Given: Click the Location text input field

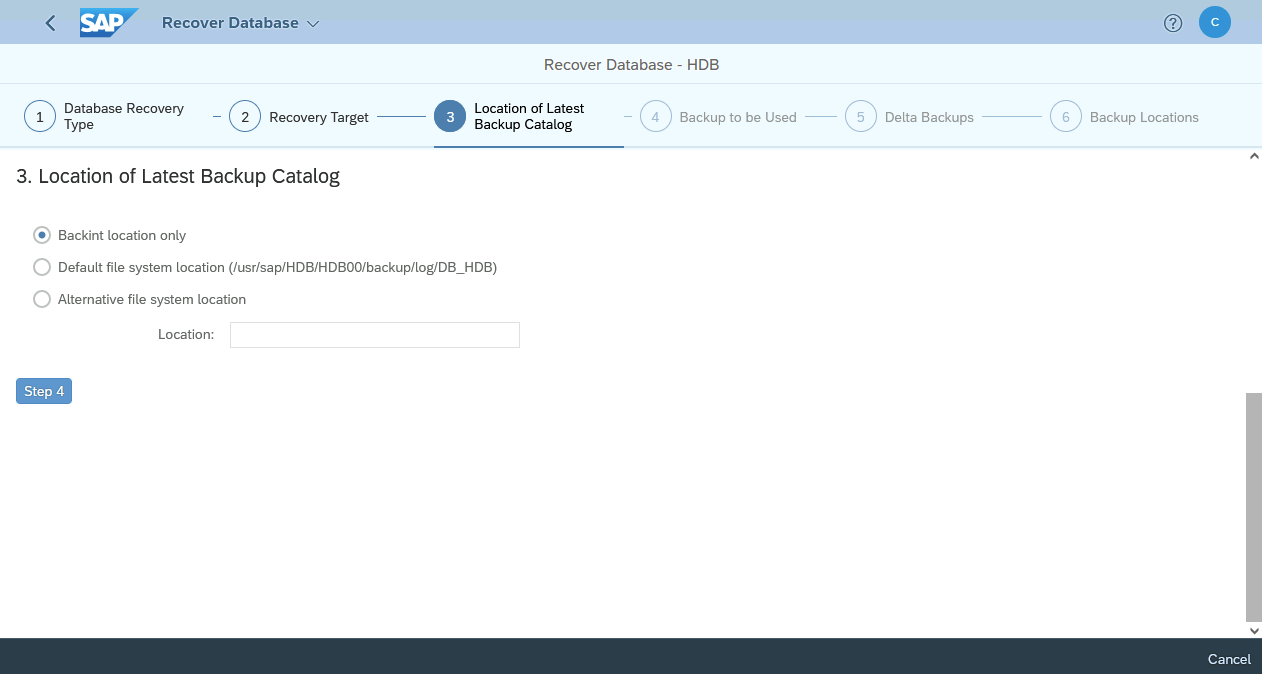Looking at the screenshot, I should coord(374,335).
